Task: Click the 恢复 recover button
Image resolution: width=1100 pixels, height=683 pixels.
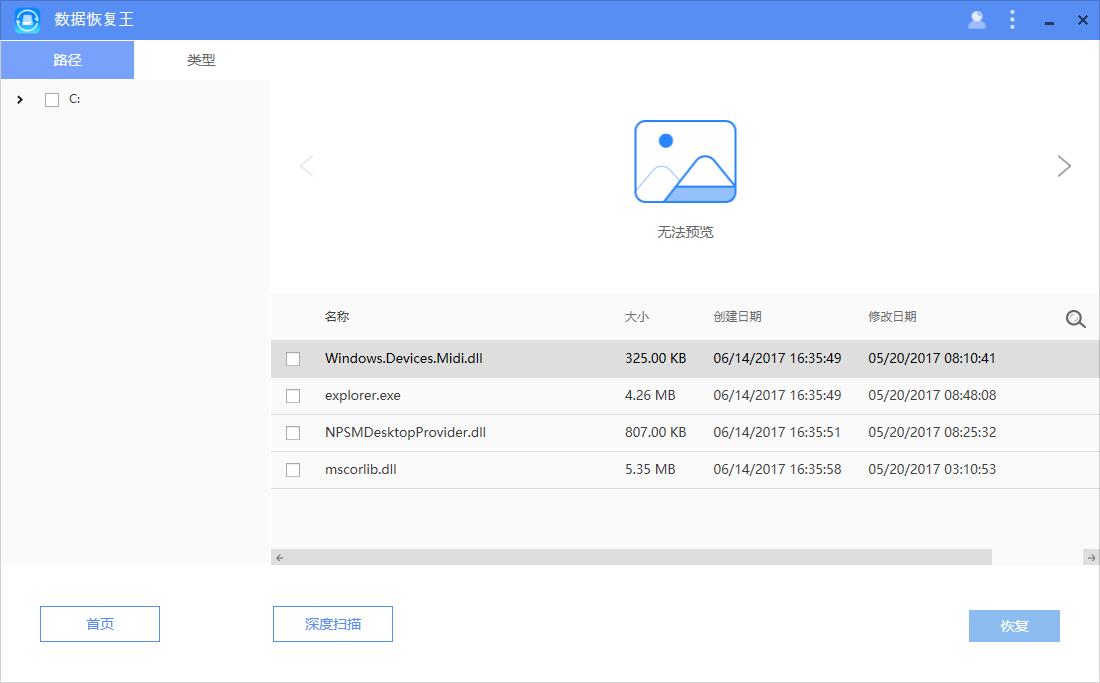Action: click(x=1014, y=626)
